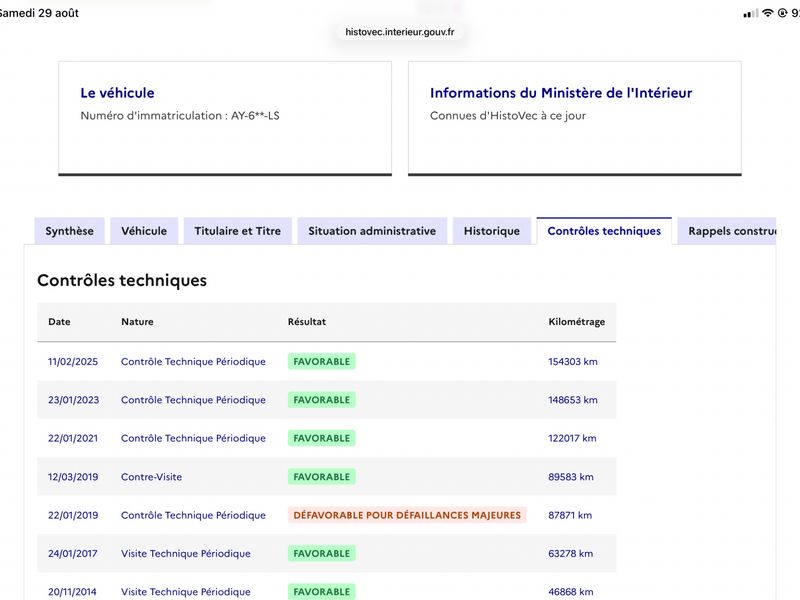
Task: Click the FAVORABLE badge for 22/01/2021
Action: coord(322,438)
